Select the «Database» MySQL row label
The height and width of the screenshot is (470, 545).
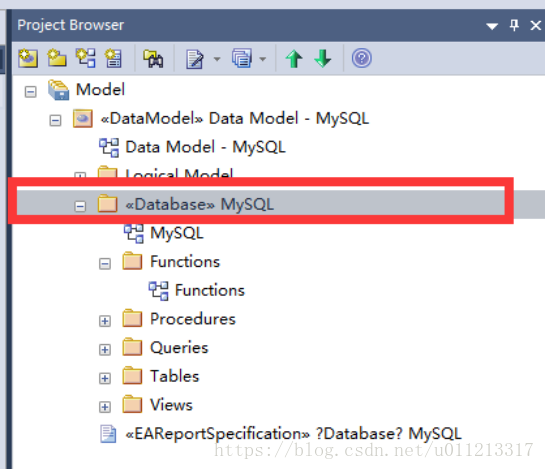[200, 204]
